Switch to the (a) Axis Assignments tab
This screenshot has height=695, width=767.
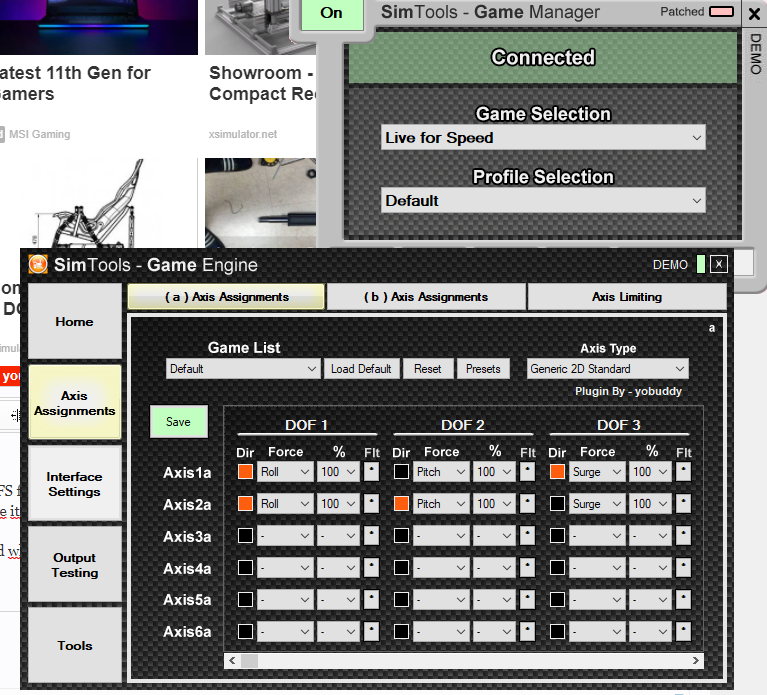[226, 297]
